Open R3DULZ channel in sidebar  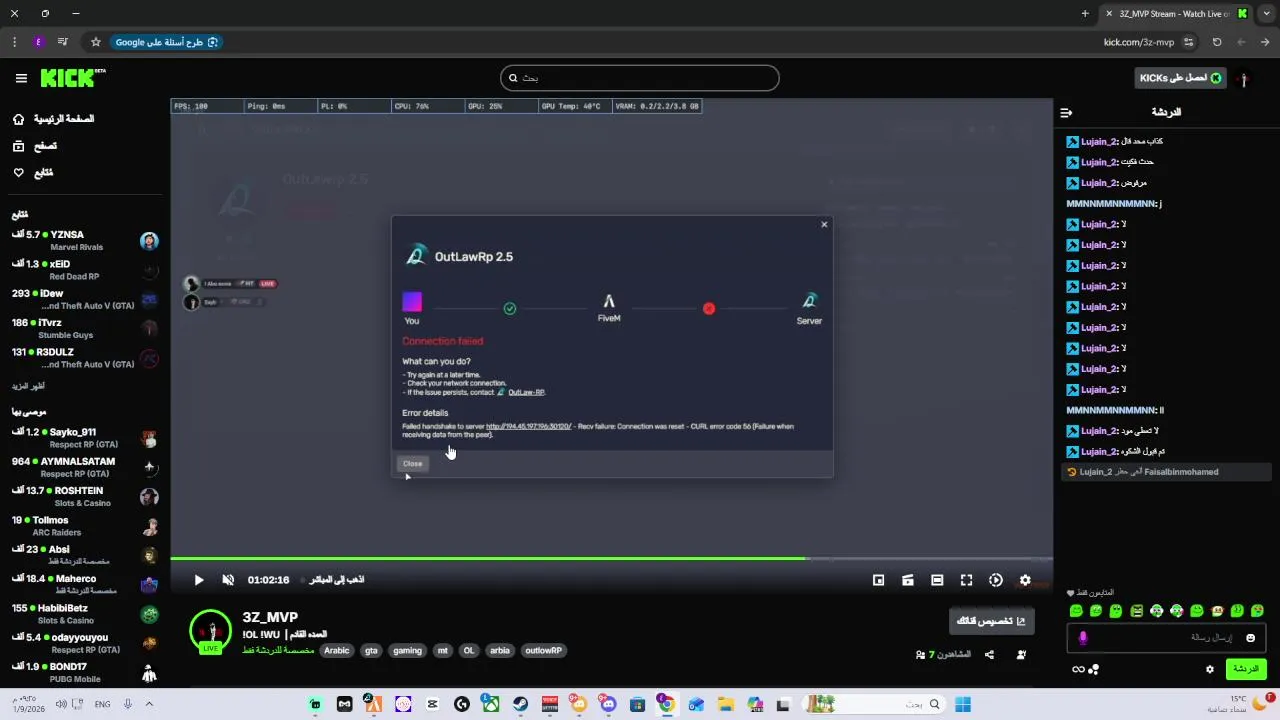(85, 358)
